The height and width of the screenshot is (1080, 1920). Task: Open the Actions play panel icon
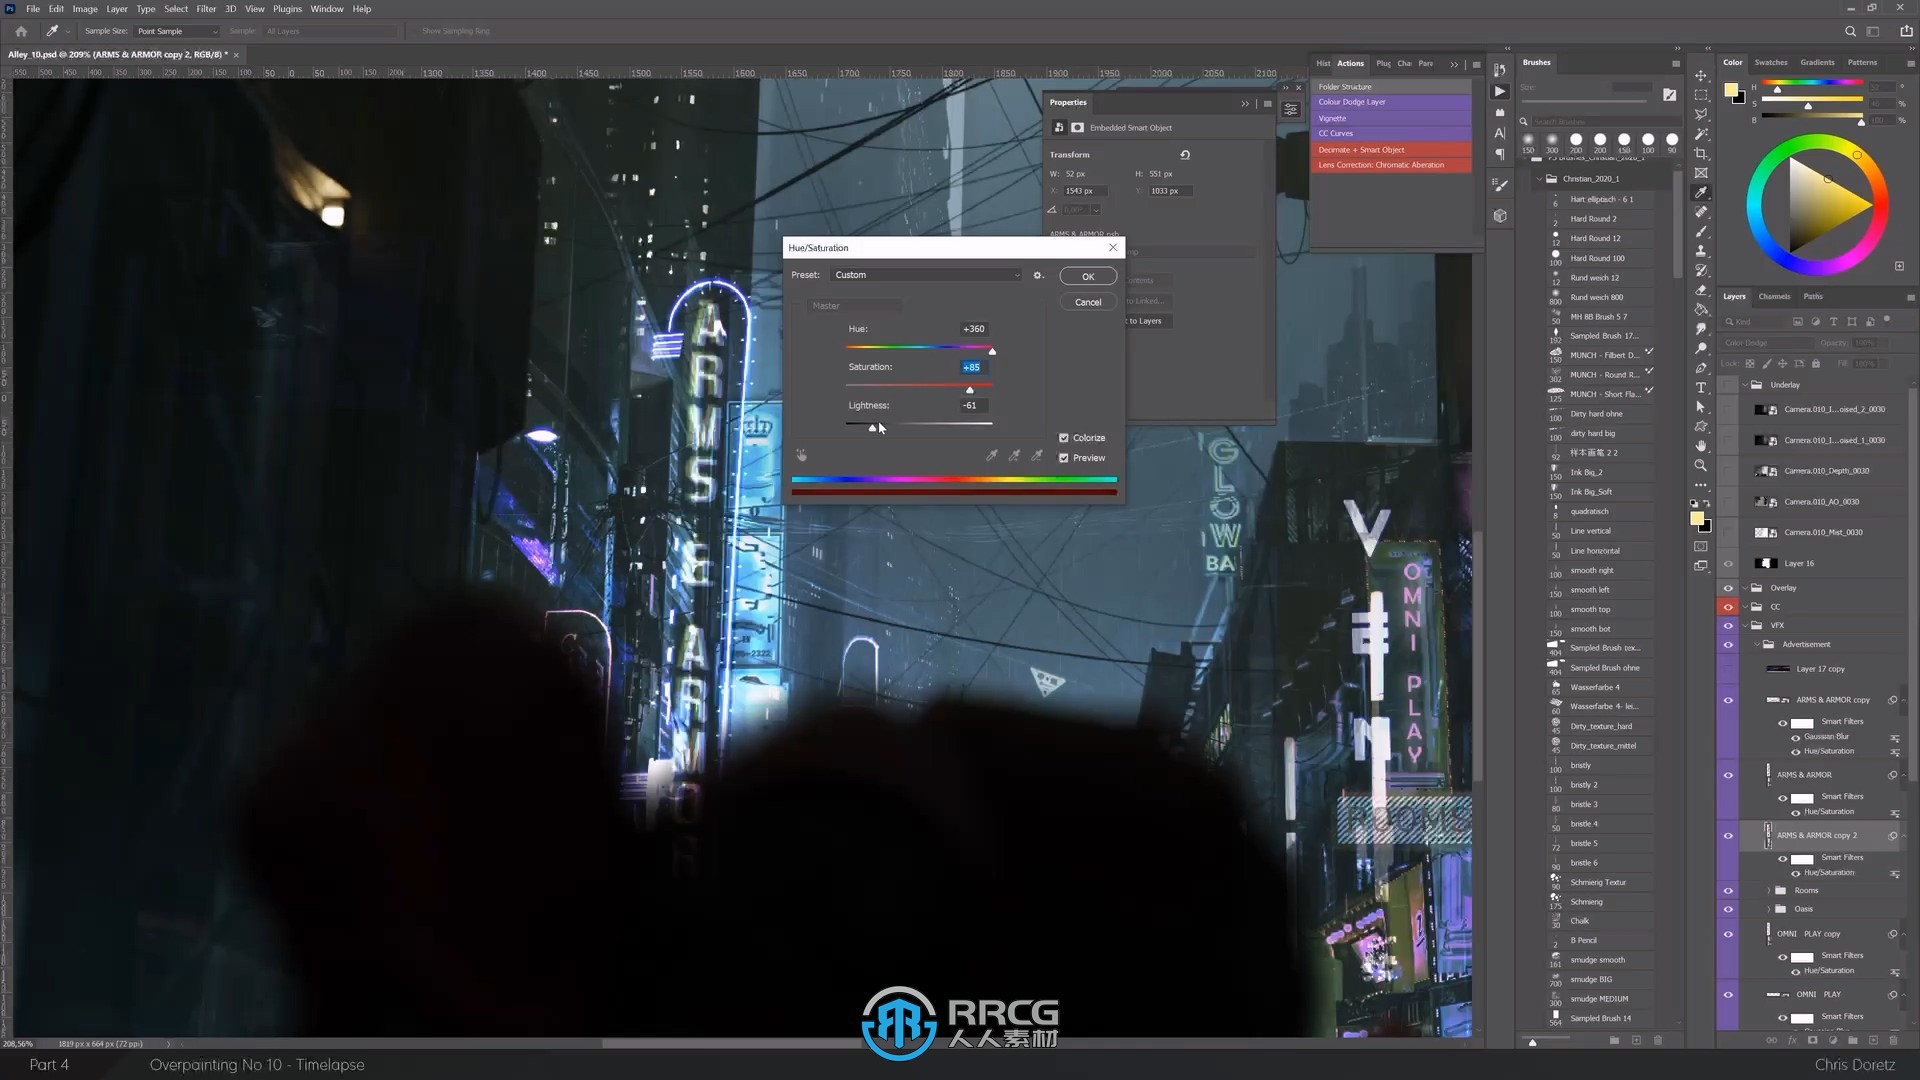coord(1500,91)
